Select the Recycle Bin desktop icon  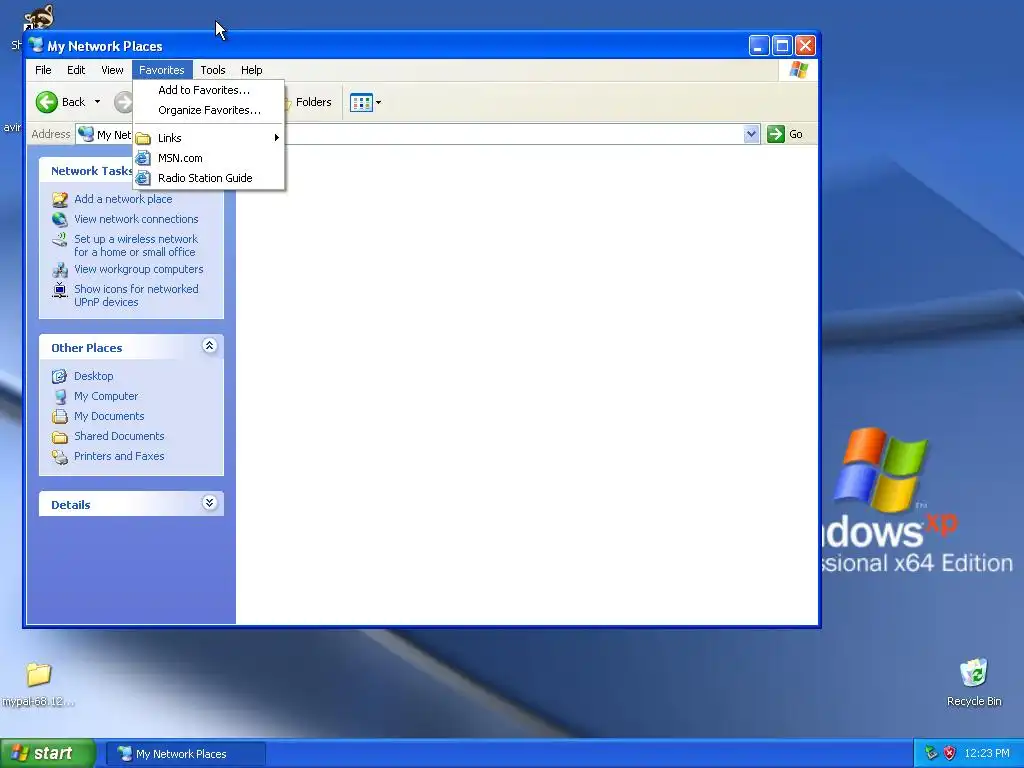pyautogui.click(x=974, y=682)
